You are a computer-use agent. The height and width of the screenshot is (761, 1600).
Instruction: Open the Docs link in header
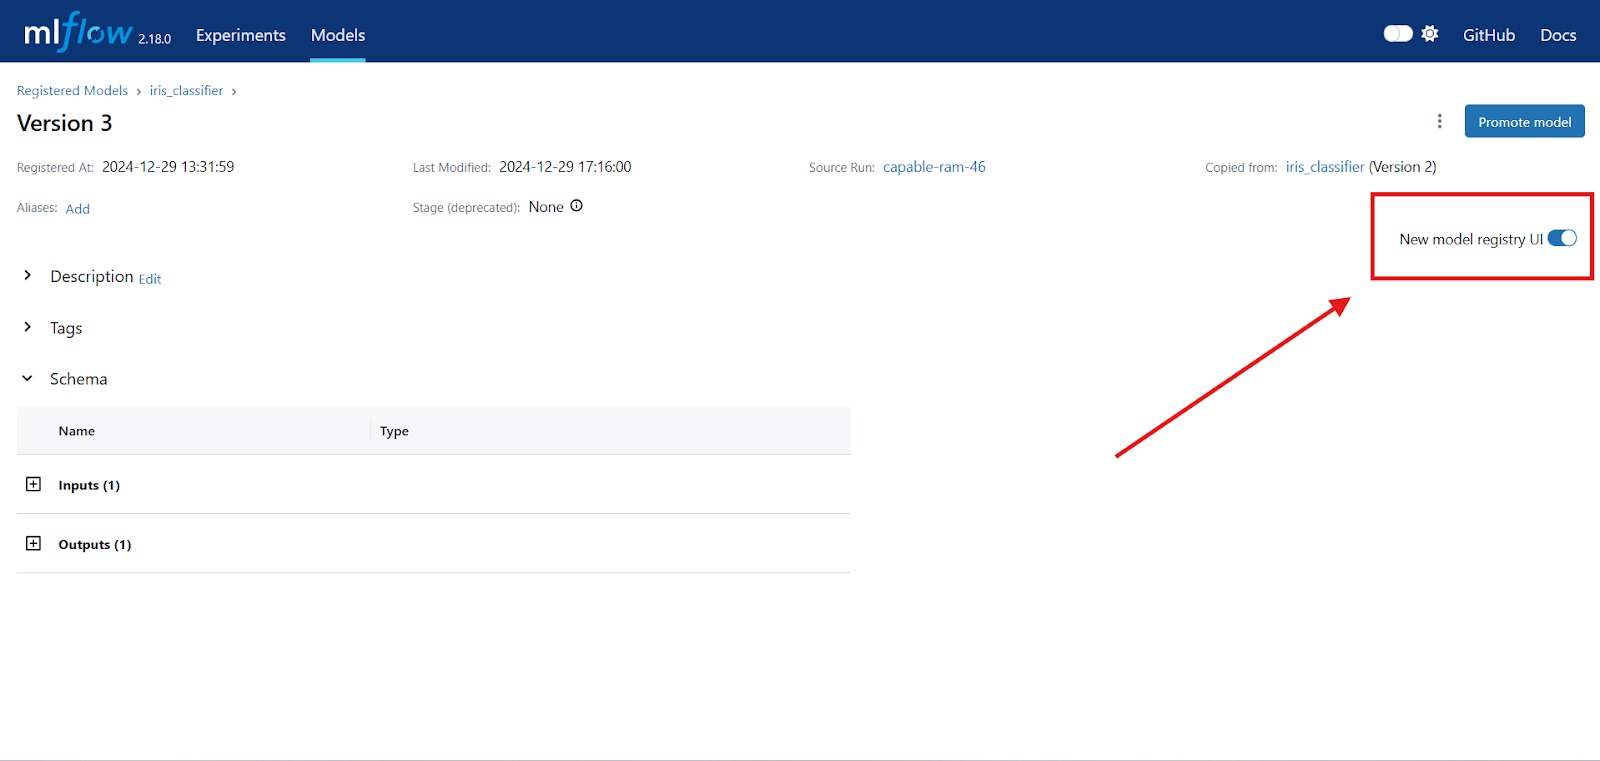point(1557,35)
